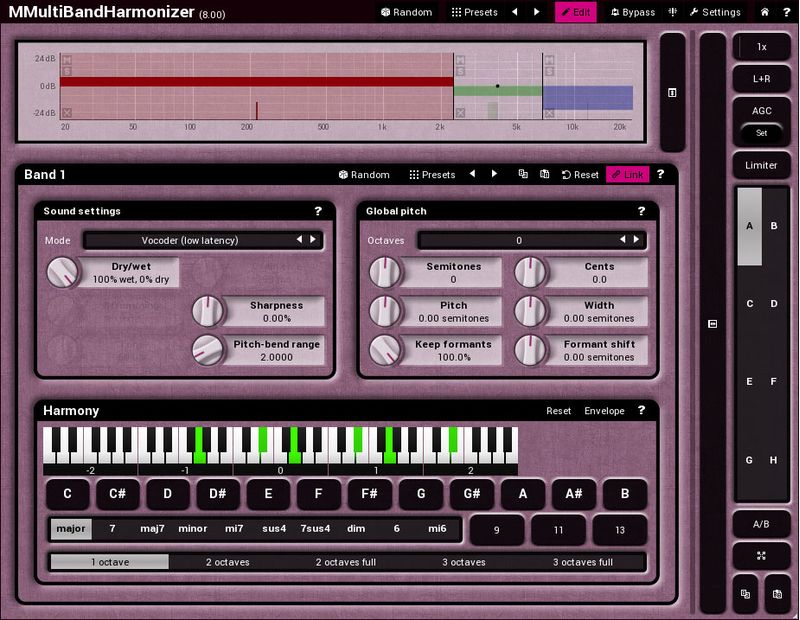Choose the 2 octaves full option
This screenshot has height=620, width=800.
(x=346, y=562)
